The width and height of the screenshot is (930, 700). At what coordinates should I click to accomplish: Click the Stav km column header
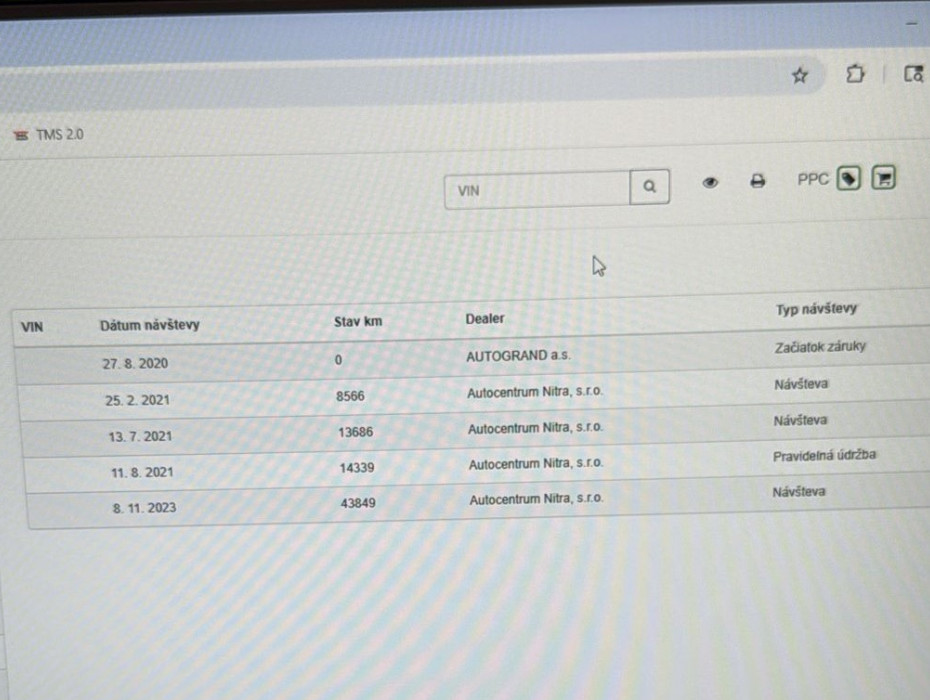coord(358,322)
